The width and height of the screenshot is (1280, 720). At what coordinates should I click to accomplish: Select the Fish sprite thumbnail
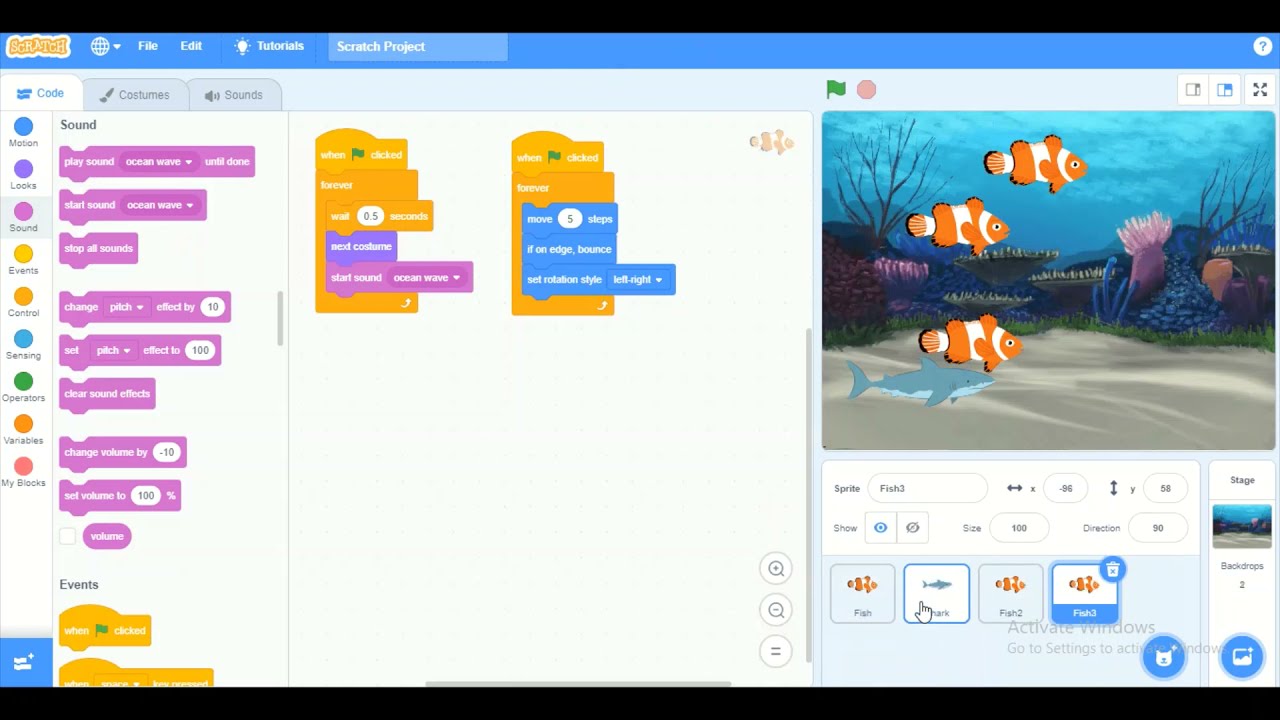point(862,593)
